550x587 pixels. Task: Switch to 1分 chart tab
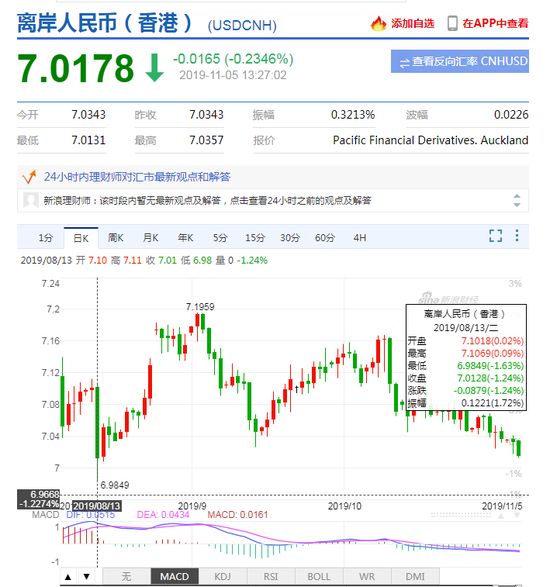pos(45,238)
